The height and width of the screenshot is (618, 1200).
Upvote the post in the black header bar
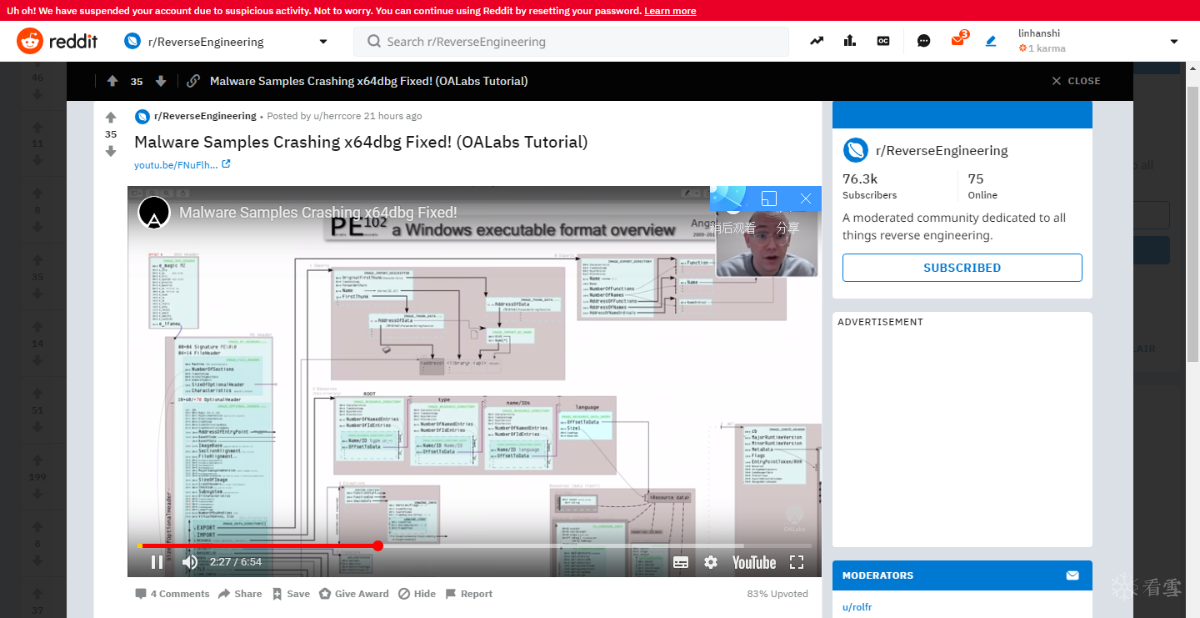[x=112, y=81]
